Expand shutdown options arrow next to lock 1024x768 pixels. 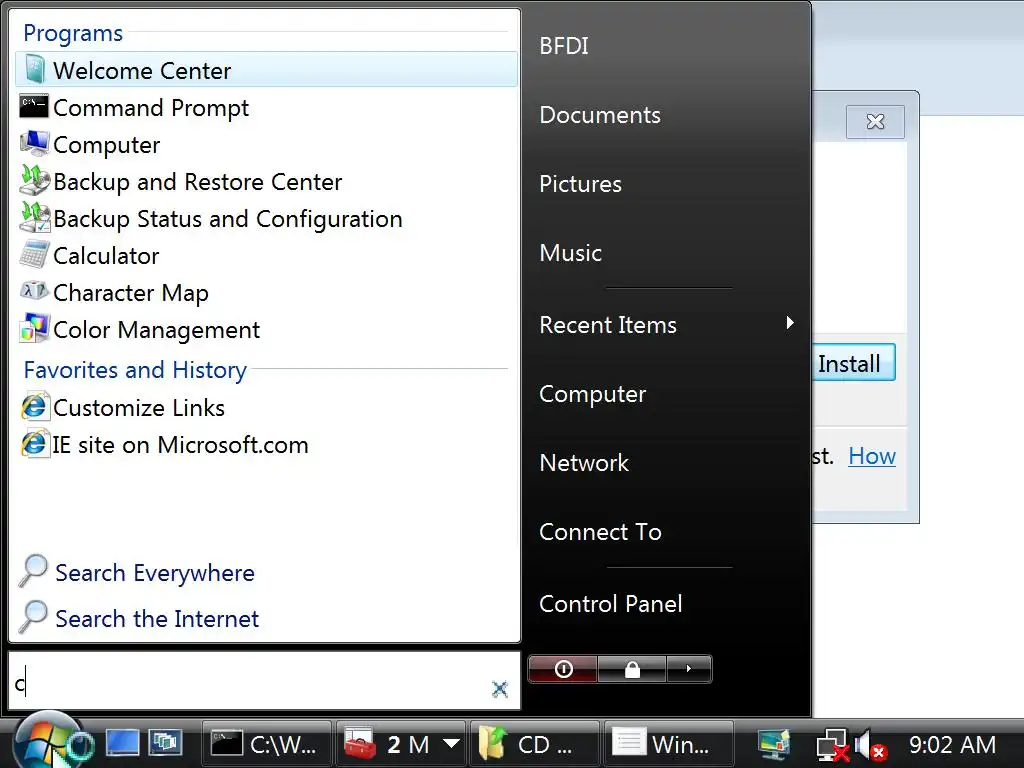pos(688,669)
